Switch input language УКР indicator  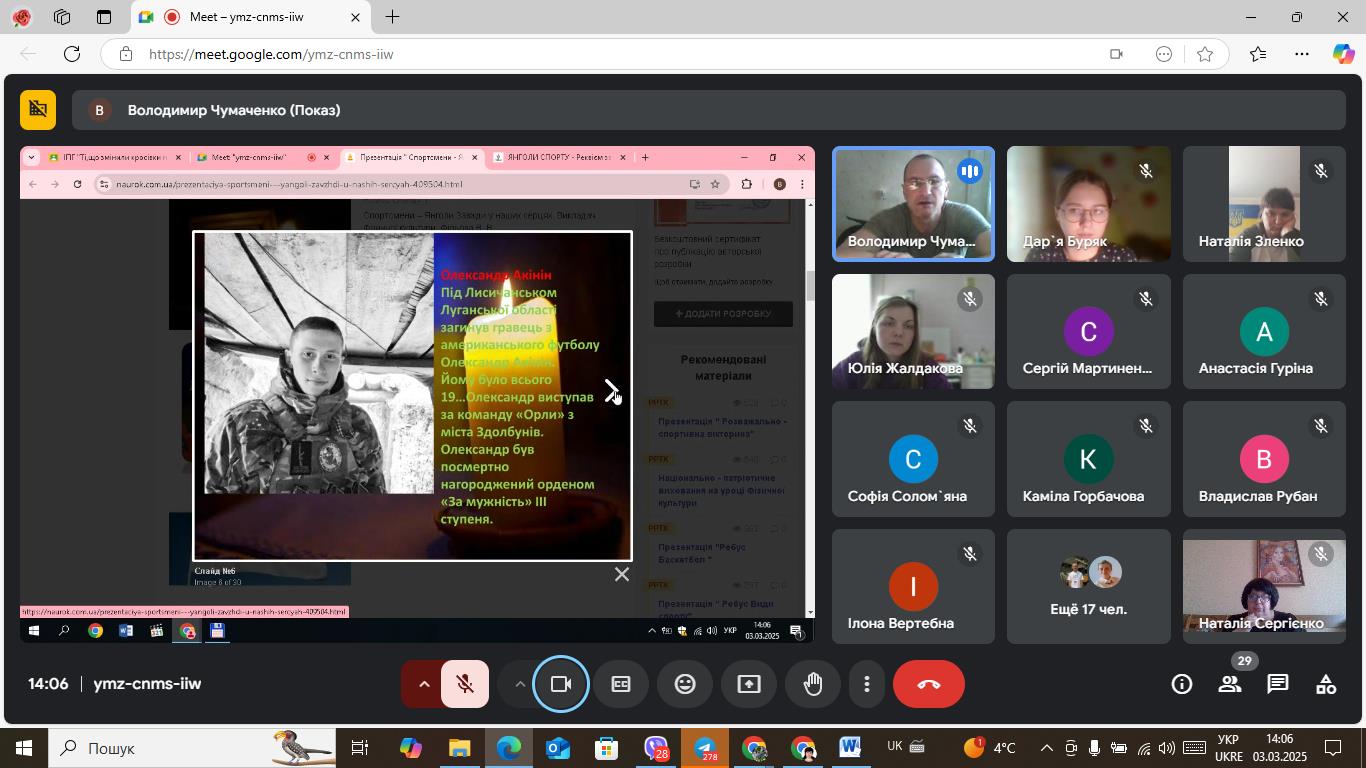[x=1228, y=748]
